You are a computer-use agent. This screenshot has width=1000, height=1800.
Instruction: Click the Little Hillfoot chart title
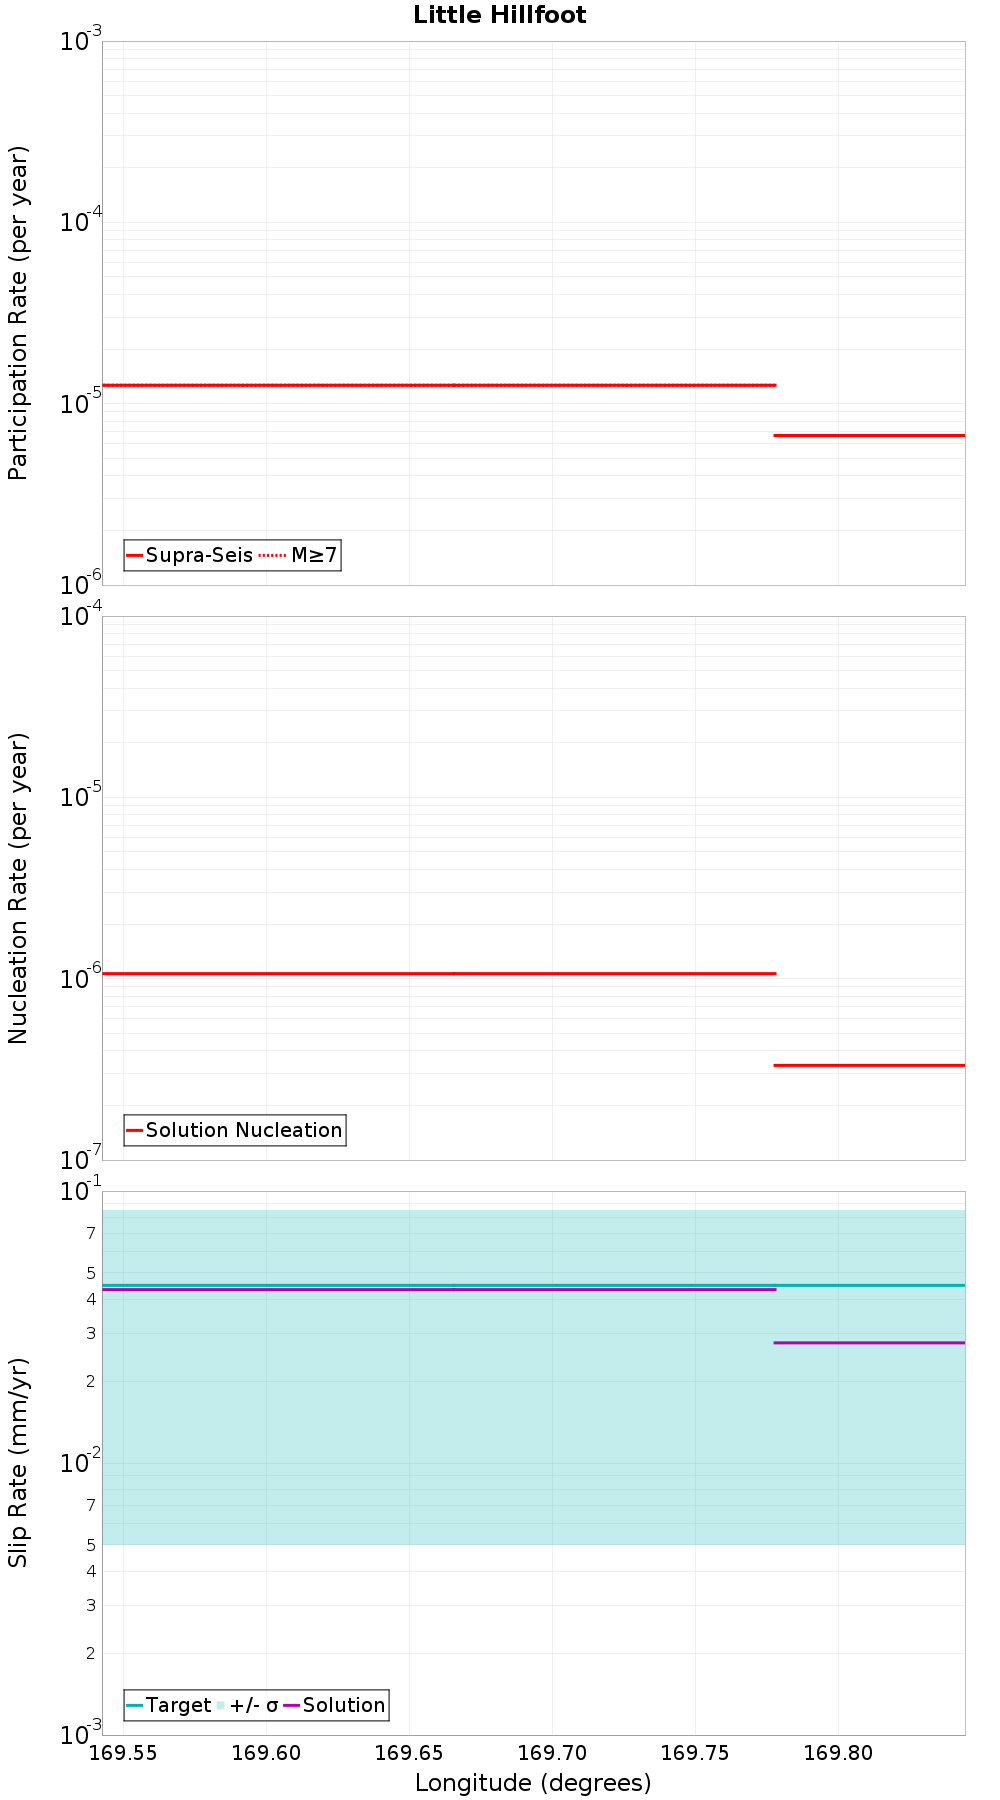pyautogui.click(x=500, y=15)
